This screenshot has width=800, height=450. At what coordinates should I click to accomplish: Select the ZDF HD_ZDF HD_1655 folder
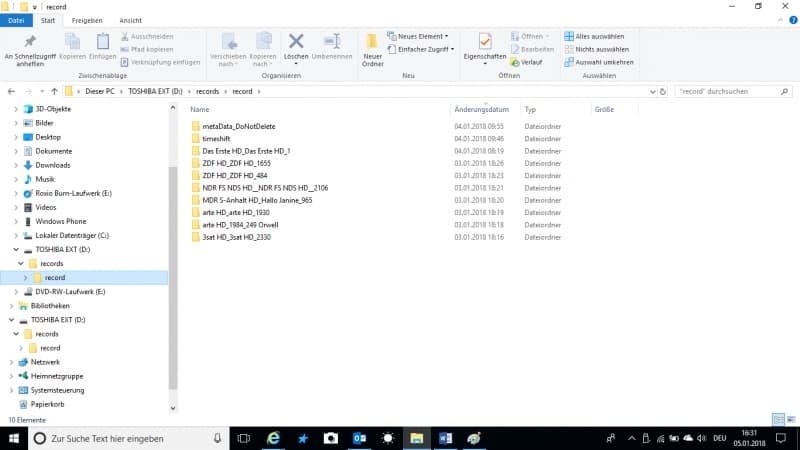click(x=236, y=163)
